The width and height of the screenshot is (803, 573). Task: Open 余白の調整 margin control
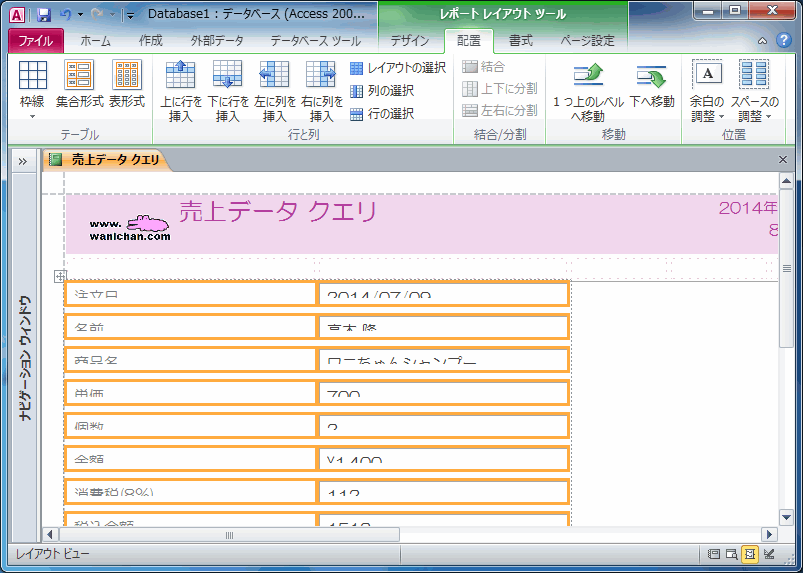(x=707, y=91)
